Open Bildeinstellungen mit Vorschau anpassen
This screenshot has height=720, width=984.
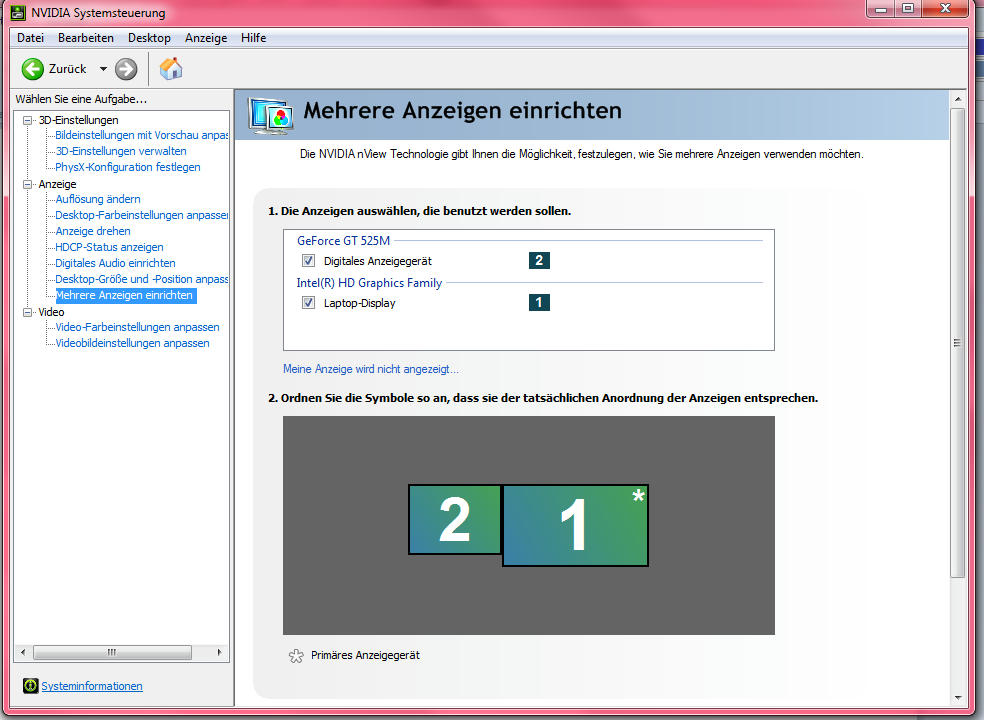coord(141,135)
